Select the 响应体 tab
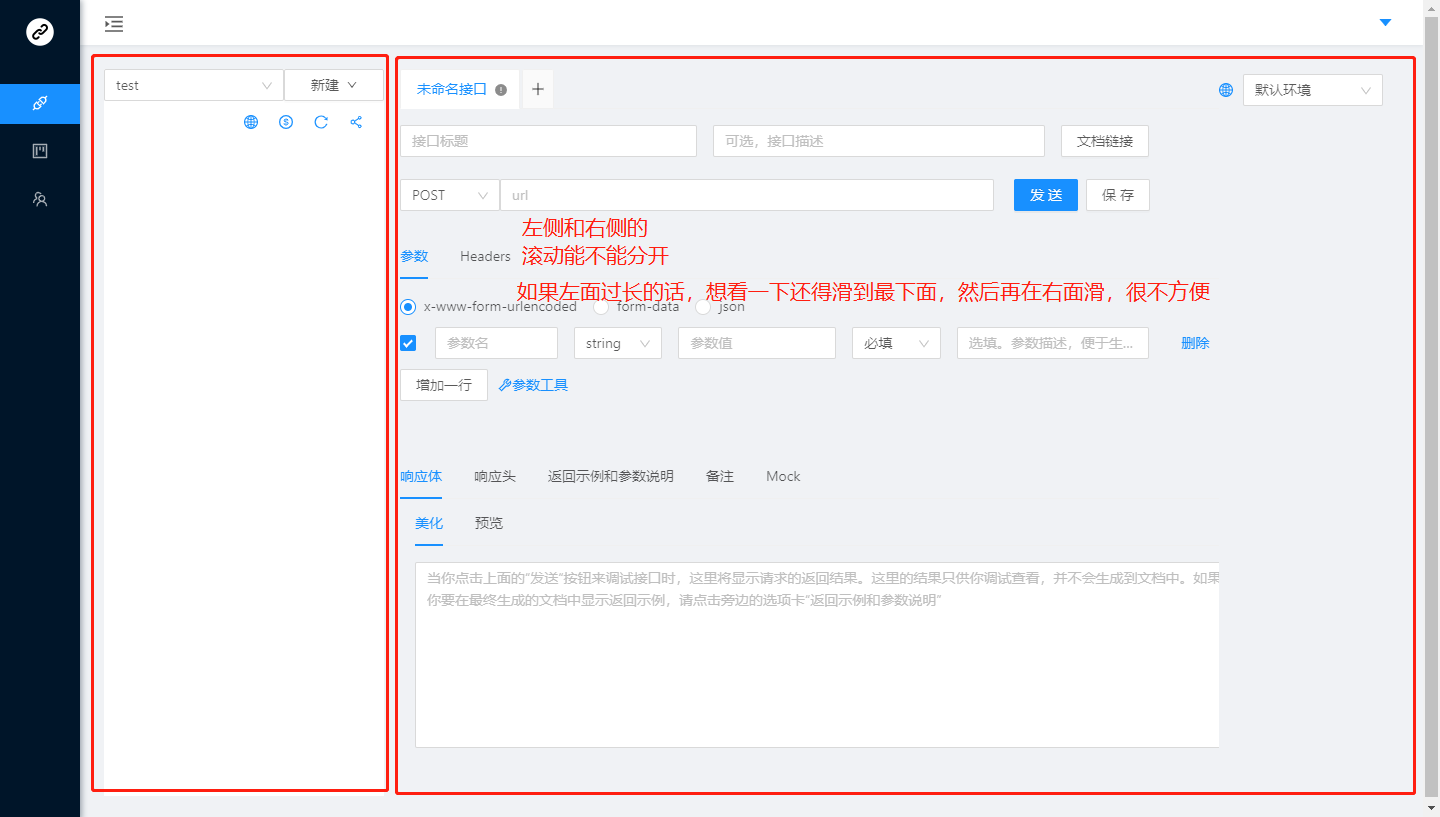1440x817 pixels. point(421,476)
